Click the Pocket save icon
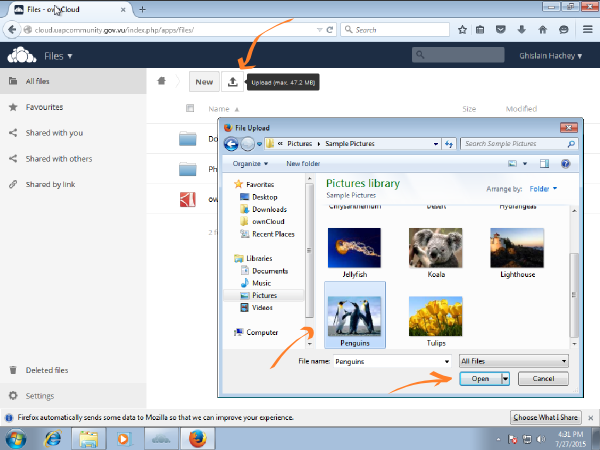600x450 pixels. point(501,29)
